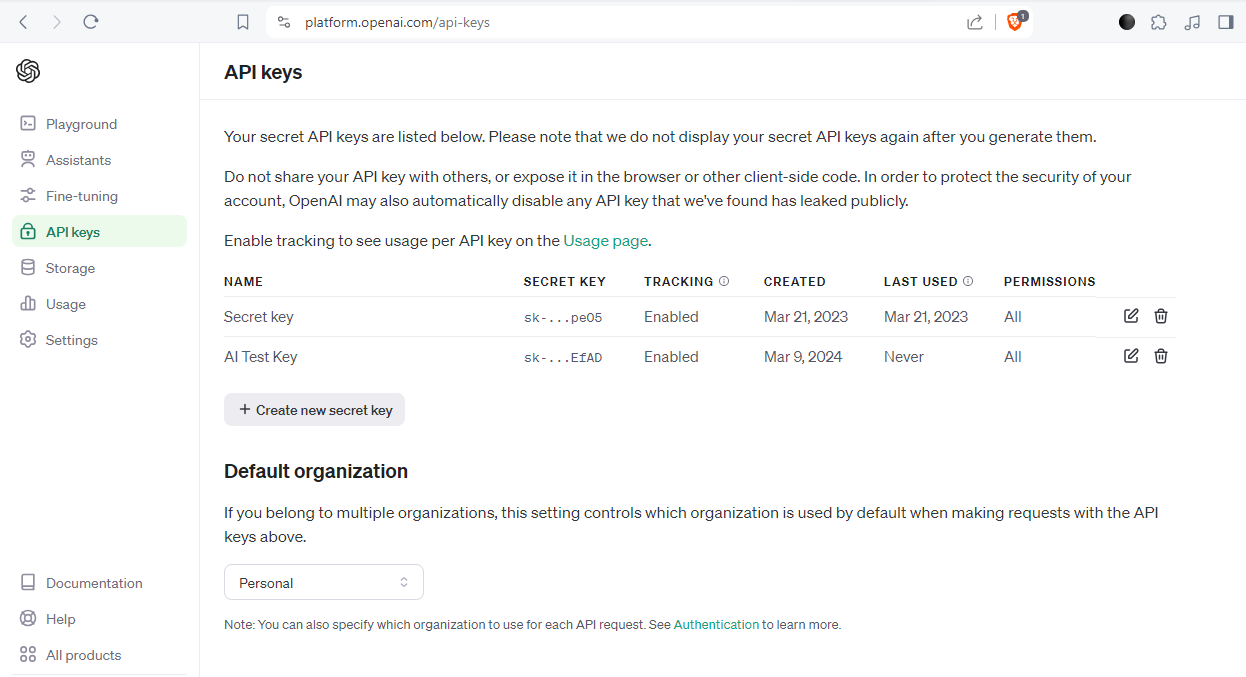Click the dark circular profile icon
Viewport: 1246px width, 677px height.
(x=1127, y=22)
